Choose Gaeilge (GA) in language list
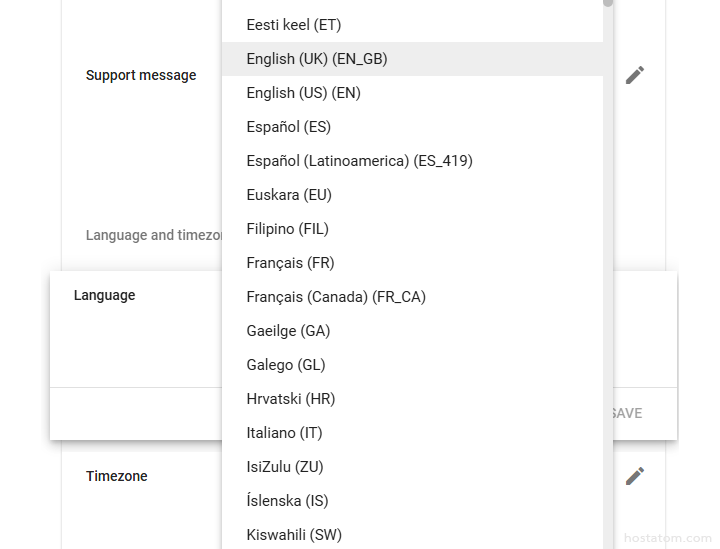Viewport: 720px width, 549px height. [288, 331]
